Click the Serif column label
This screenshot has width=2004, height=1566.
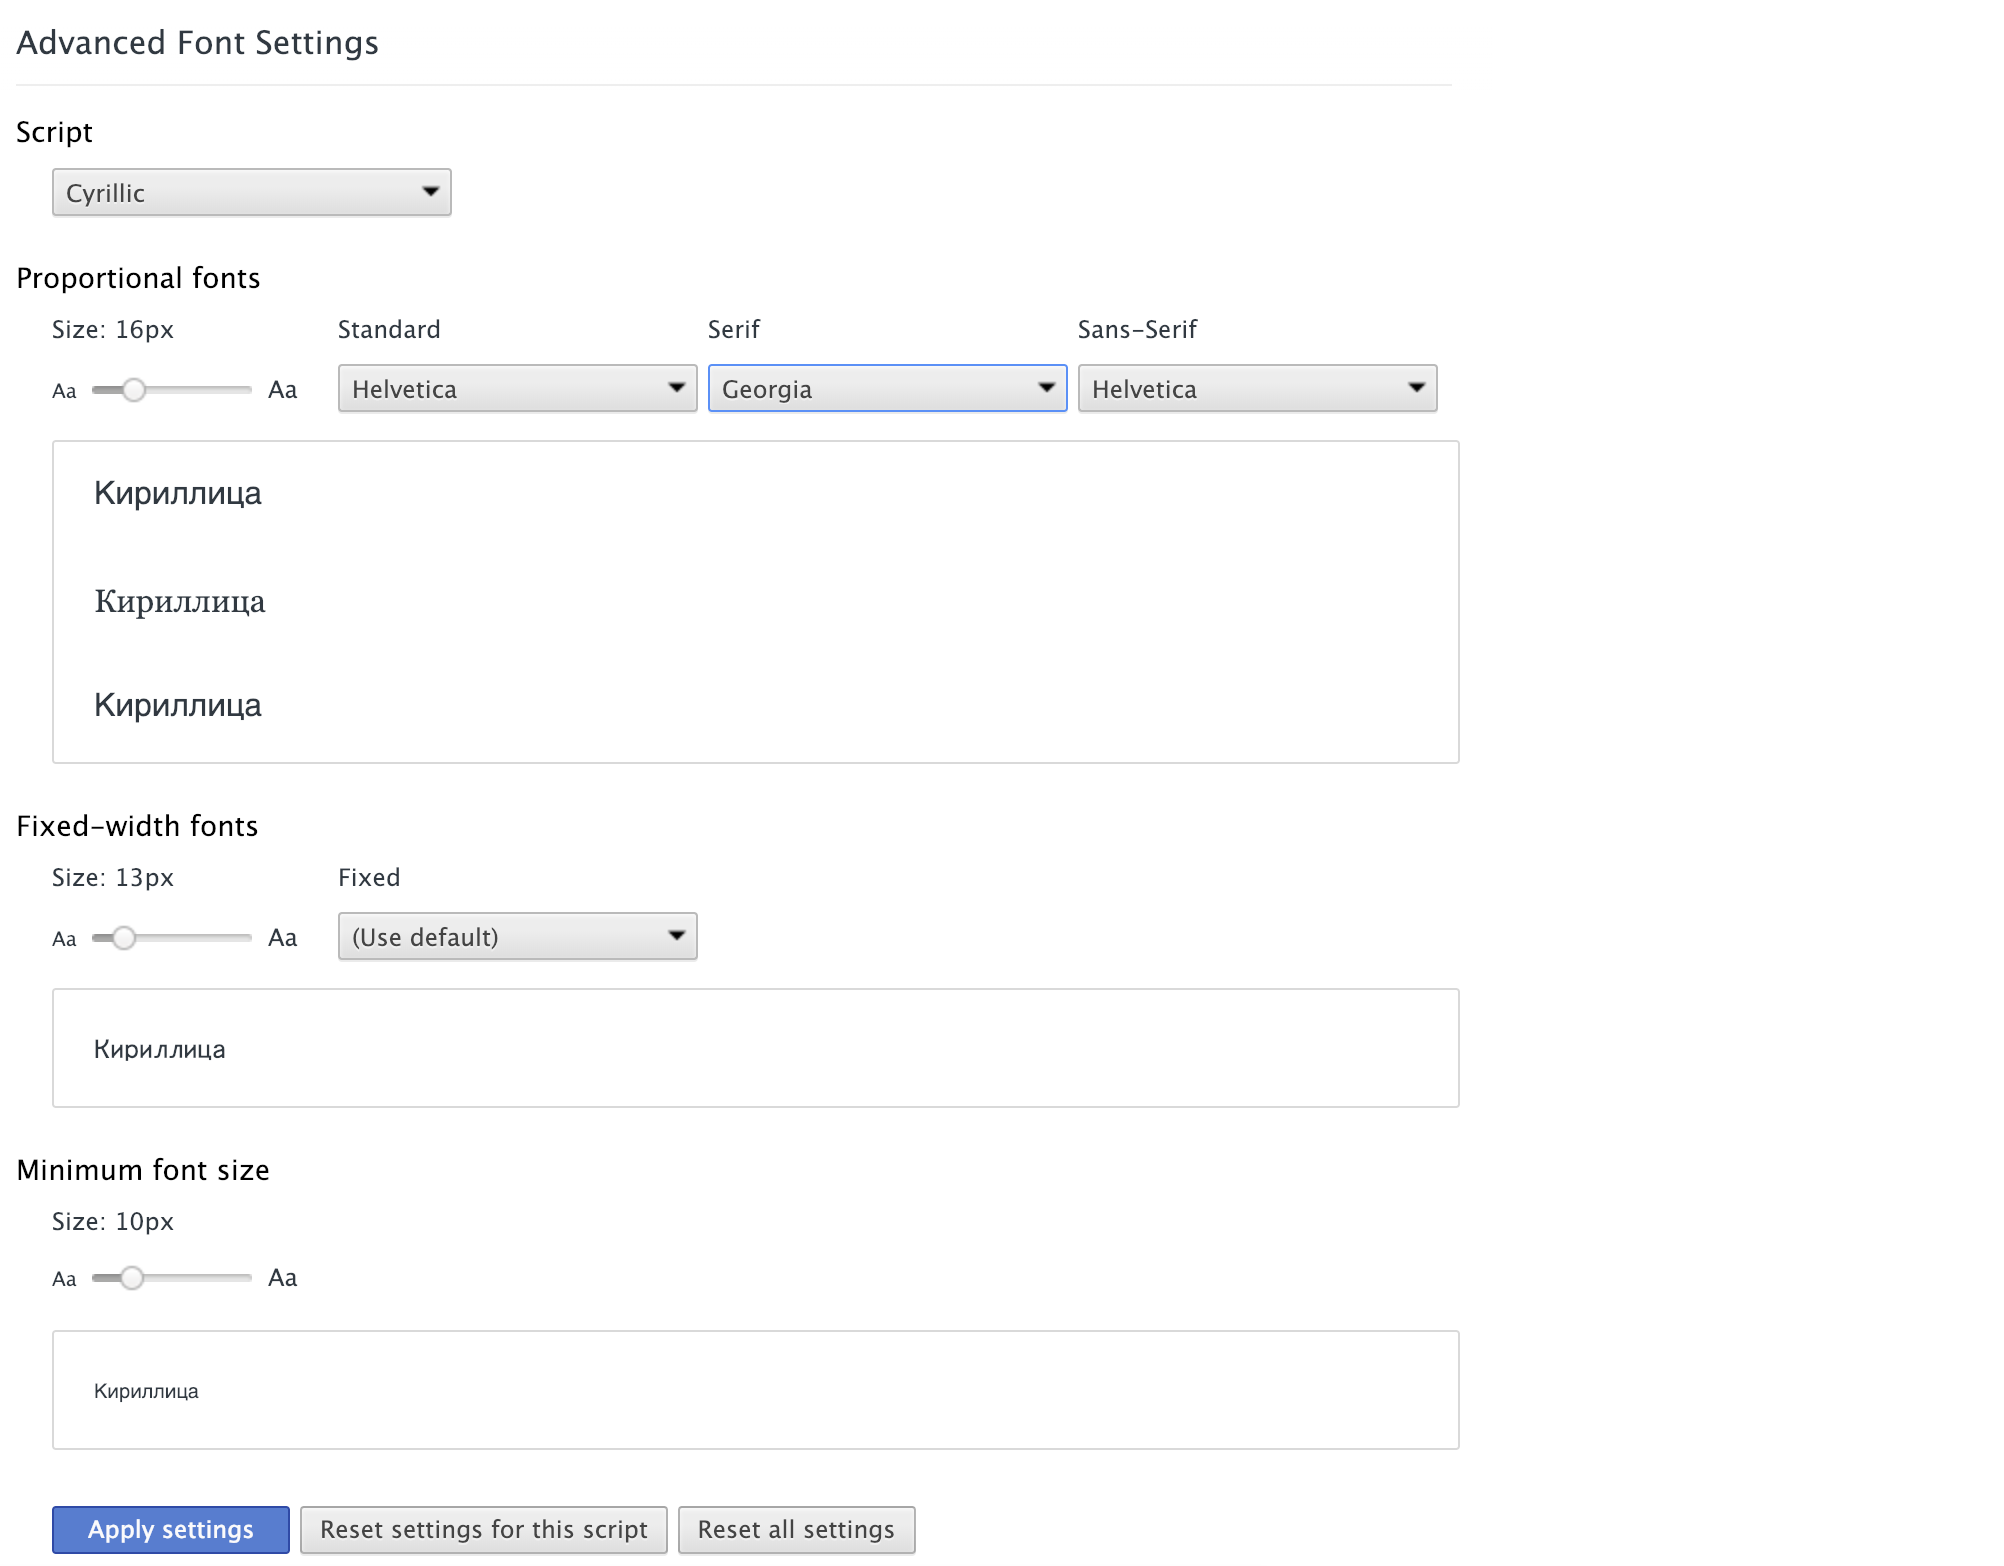[734, 330]
